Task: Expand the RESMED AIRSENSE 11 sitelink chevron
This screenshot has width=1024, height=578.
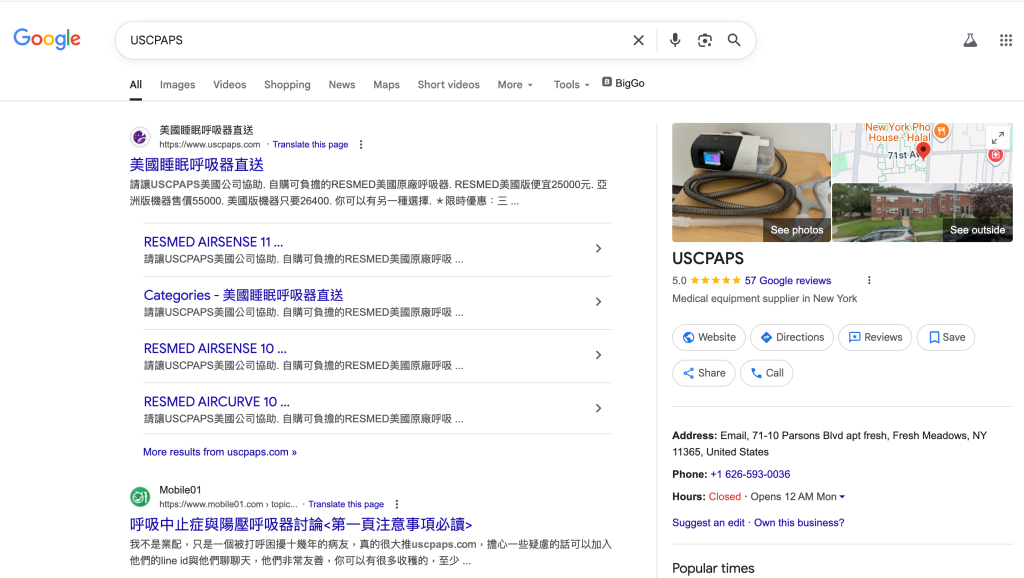Action: click(598, 249)
